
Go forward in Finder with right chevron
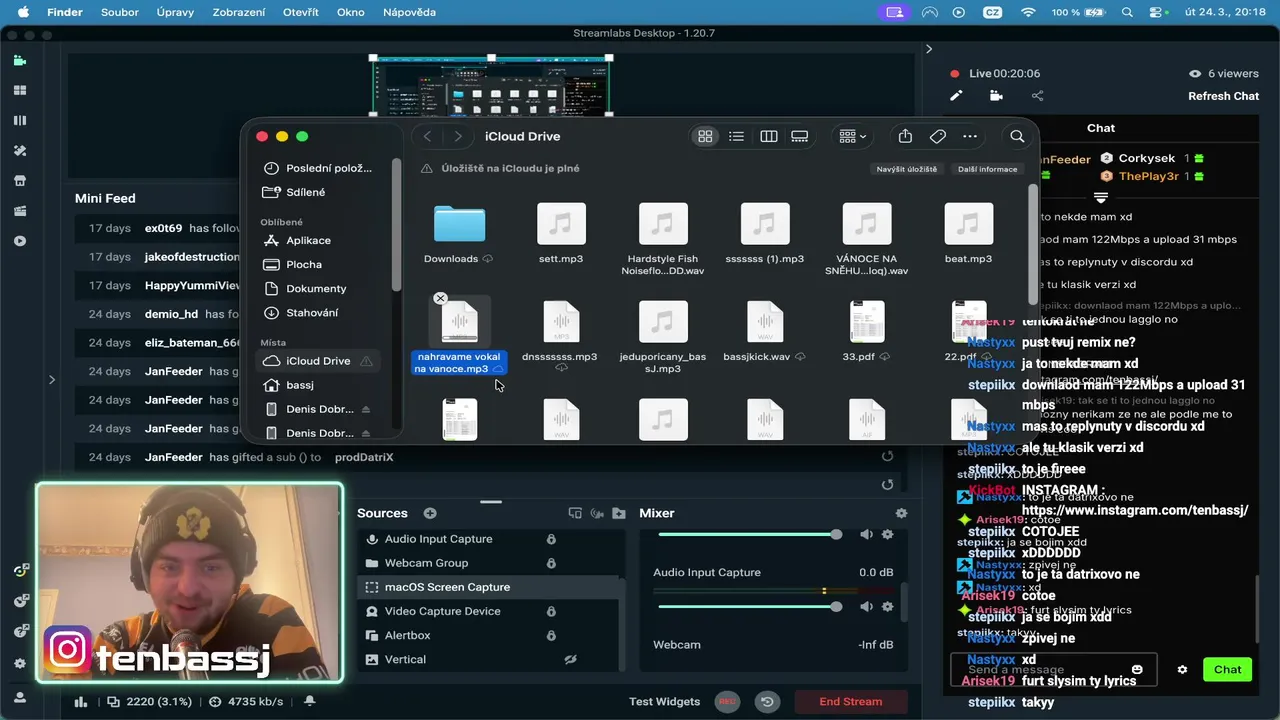point(458,136)
